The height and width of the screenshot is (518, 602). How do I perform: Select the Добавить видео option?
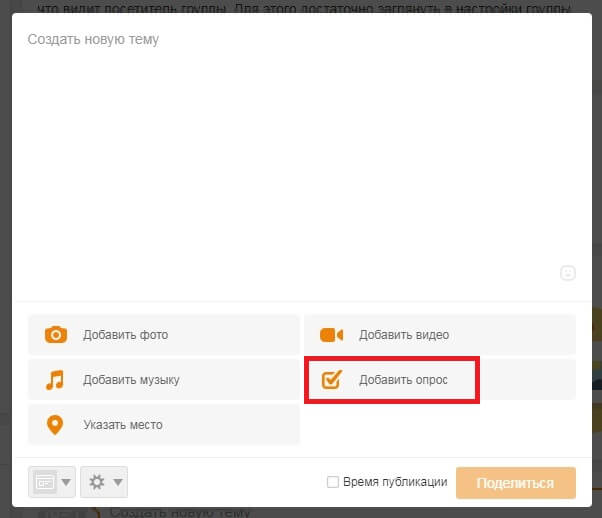tap(404, 335)
